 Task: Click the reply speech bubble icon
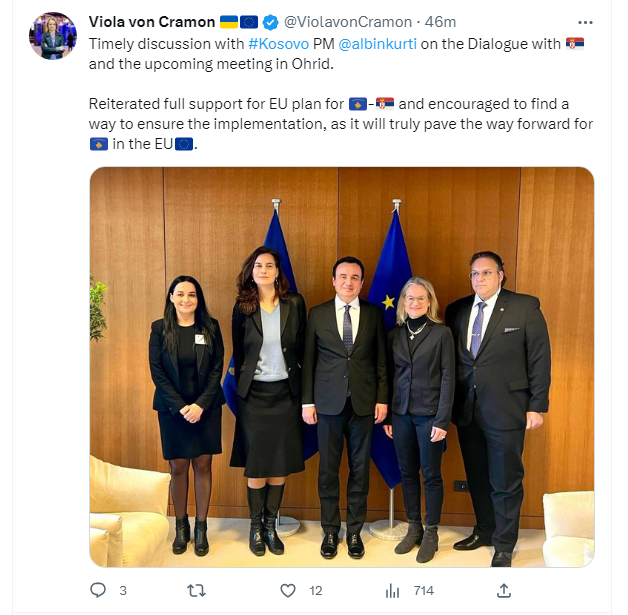pyautogui.click(x=98, y=590)
